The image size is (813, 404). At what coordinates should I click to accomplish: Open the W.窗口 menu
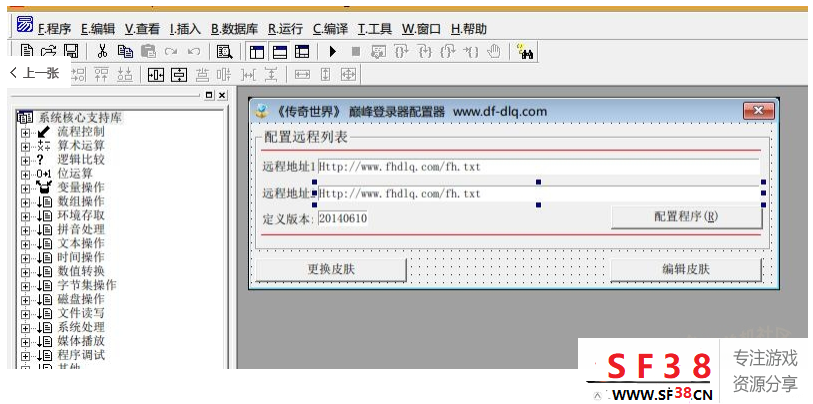422,29
